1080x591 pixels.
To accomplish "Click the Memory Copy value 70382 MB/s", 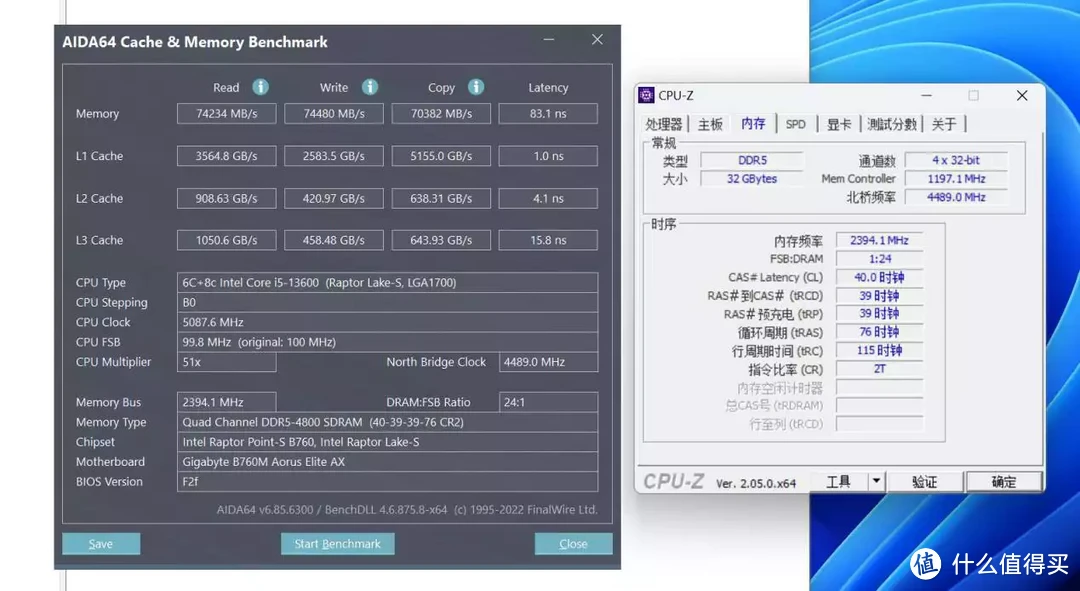I will coord(442,114).
